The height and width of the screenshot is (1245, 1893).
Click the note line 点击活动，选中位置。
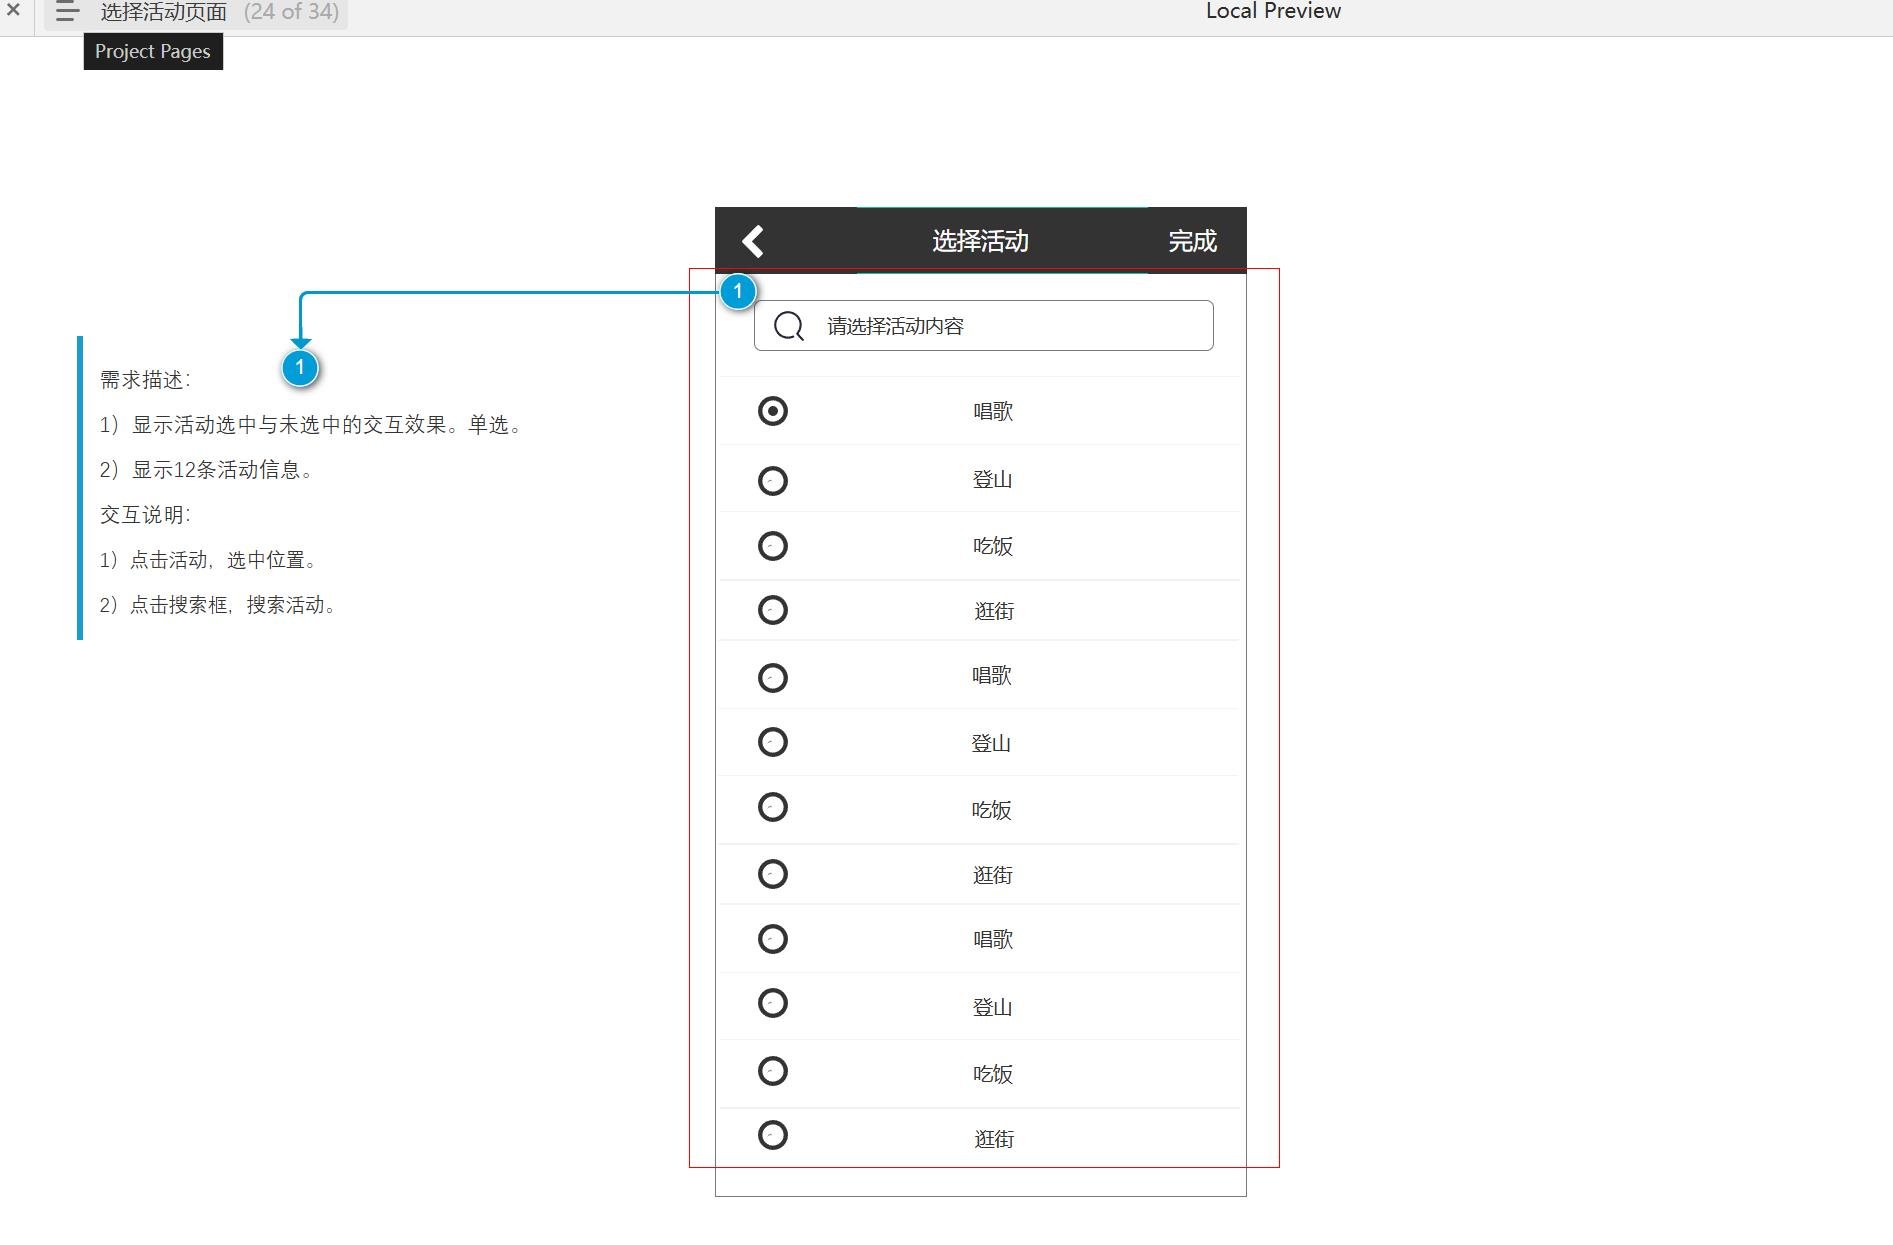pyautogui.click(x=209, y=560)
